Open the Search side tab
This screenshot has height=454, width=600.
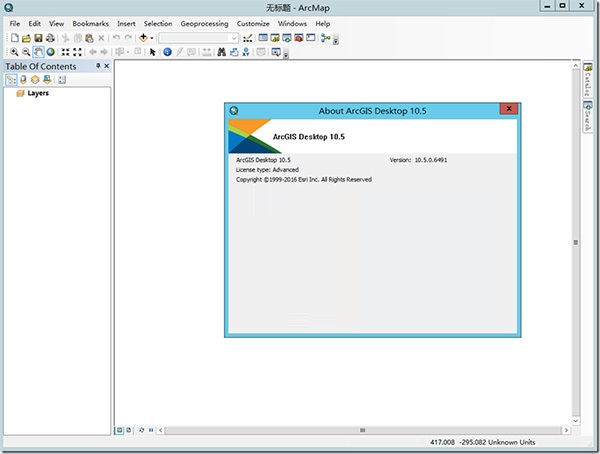(x=587, y=116)
